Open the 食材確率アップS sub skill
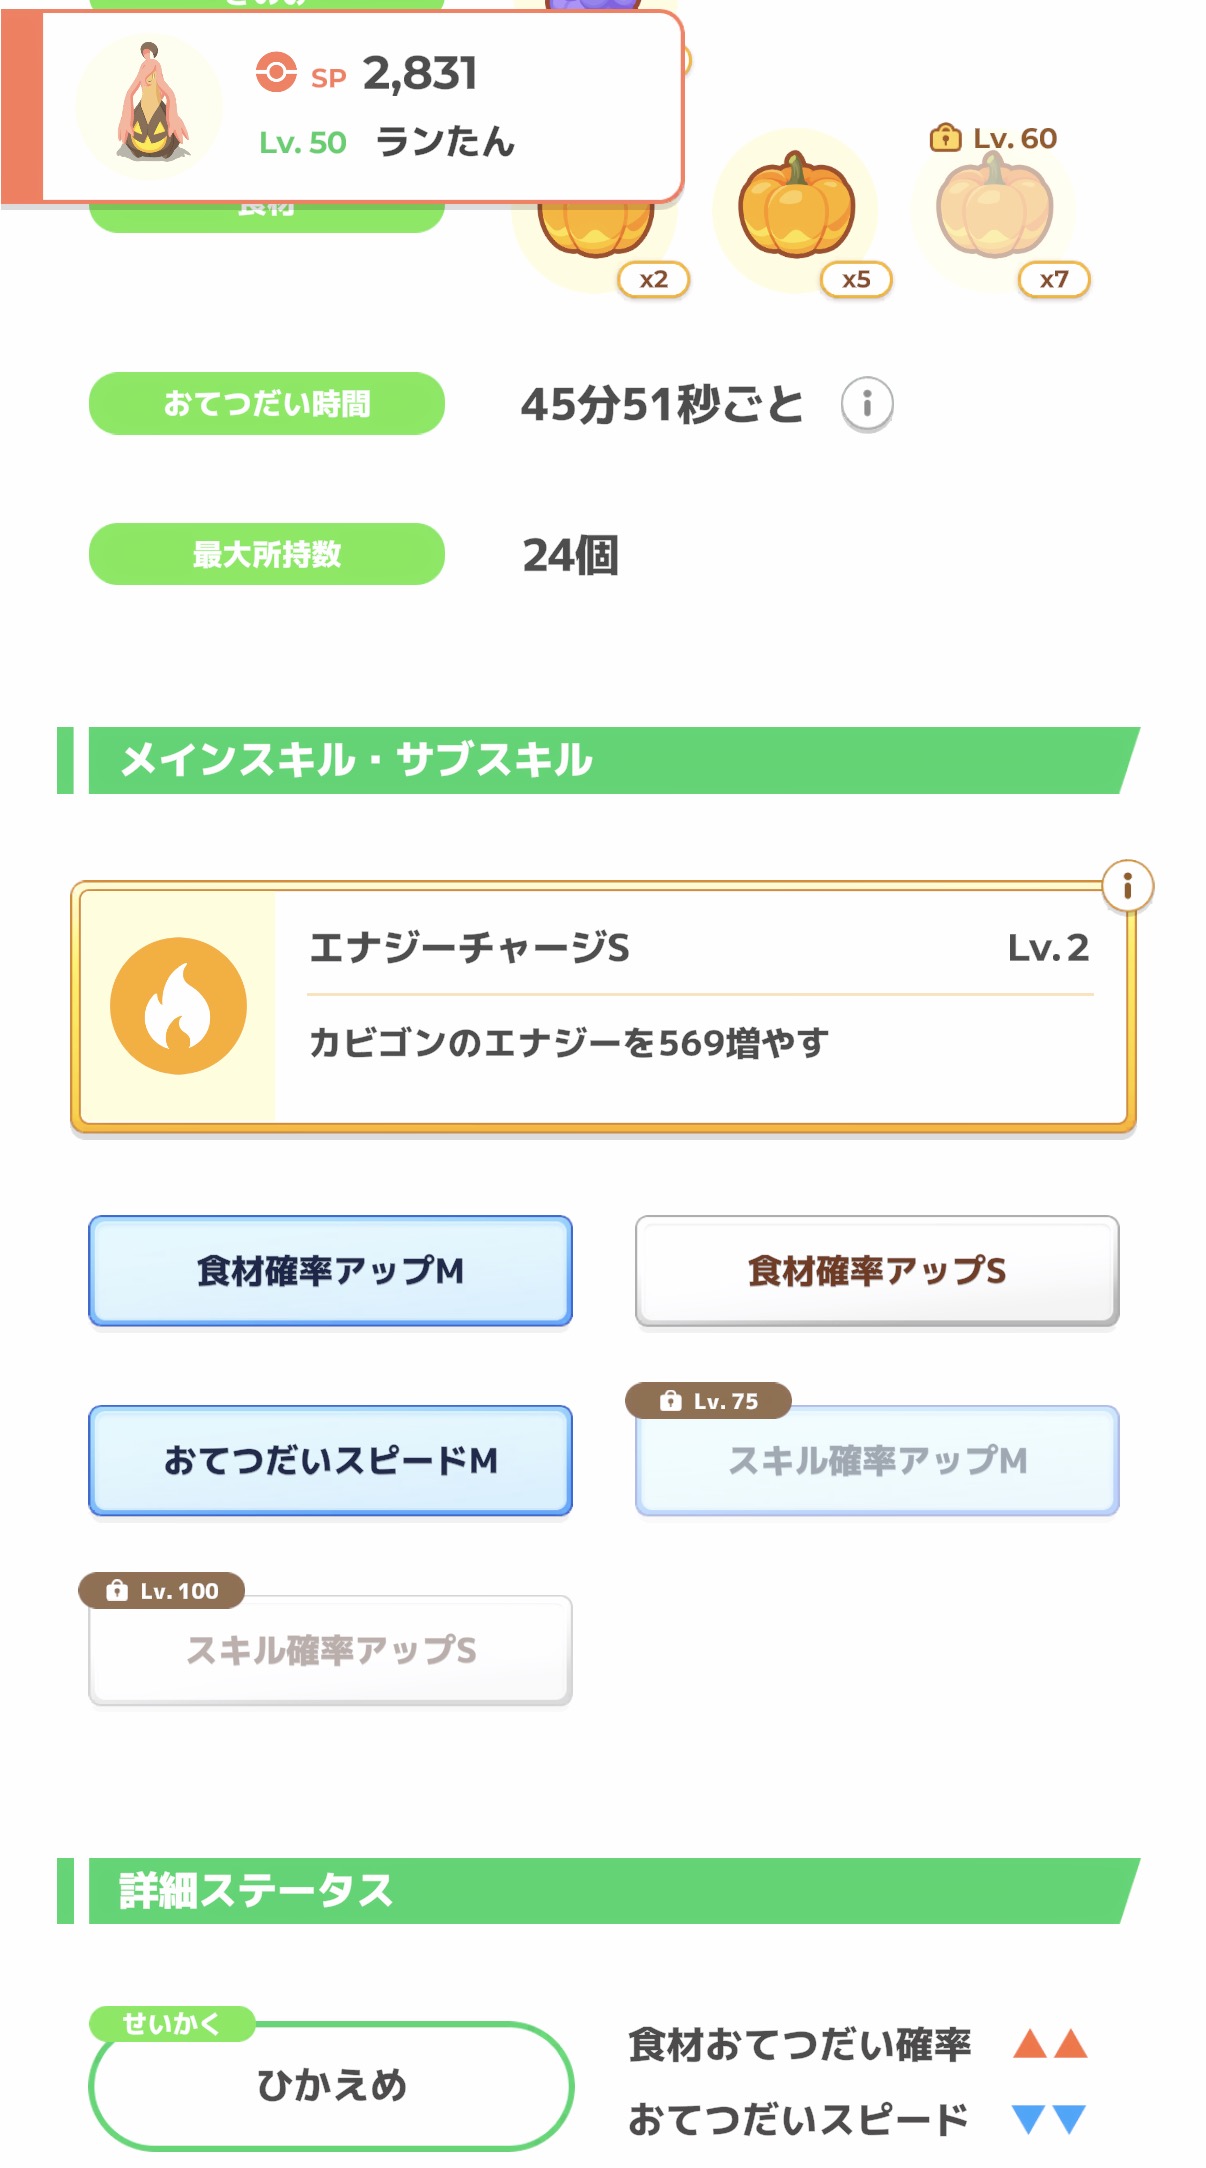The width and height of the screenshot is (1206, 2168). tap(877, 1271)
